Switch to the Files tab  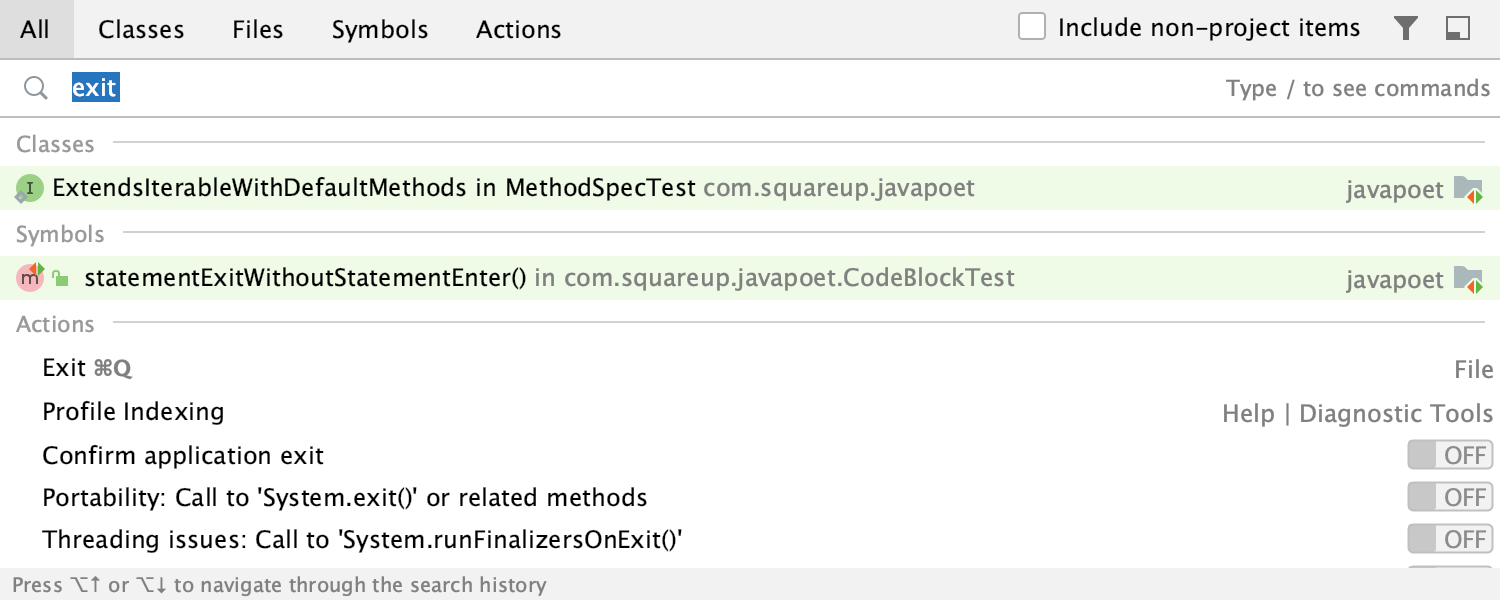[x=257, y=30]
